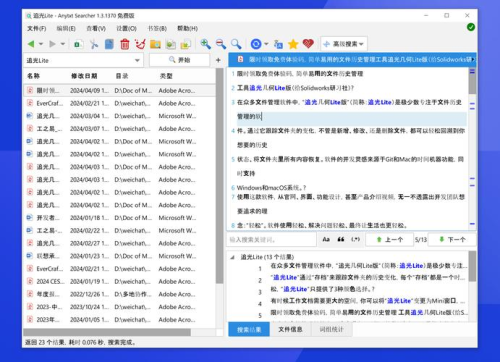Screen dimensions: 500x362
Task: Click the scissors cut icon
Action: click(x=94, y=44)
